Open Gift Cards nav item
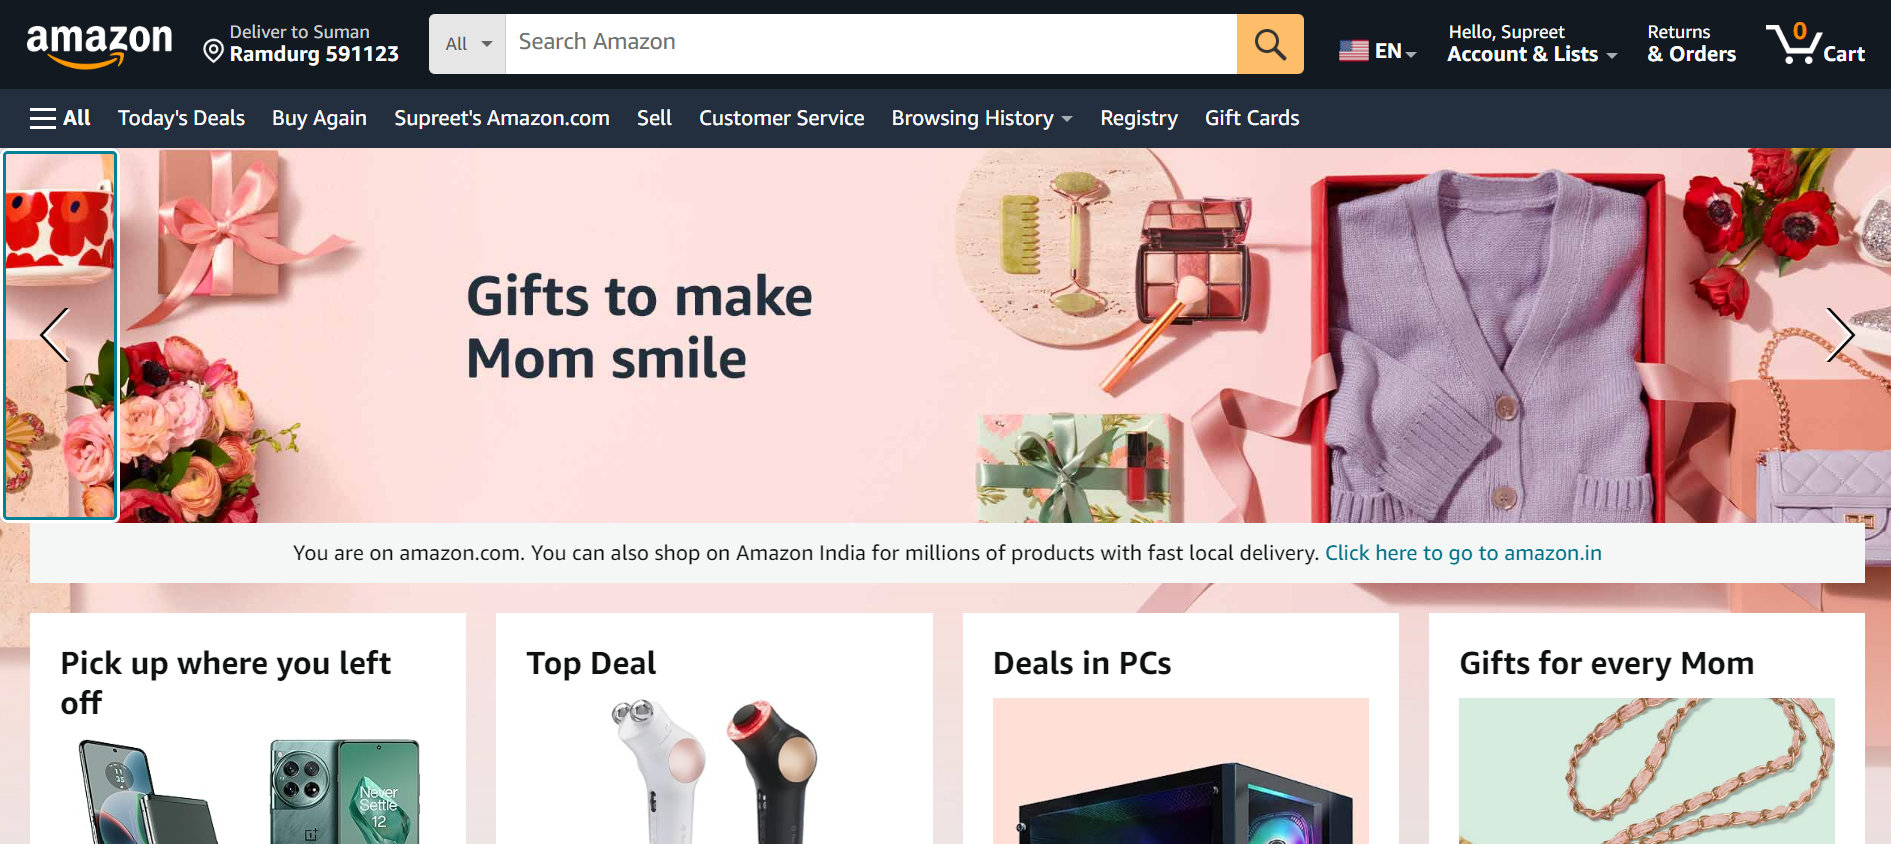This screenshot has width=1891, height=844. (x=1252, y=118)
